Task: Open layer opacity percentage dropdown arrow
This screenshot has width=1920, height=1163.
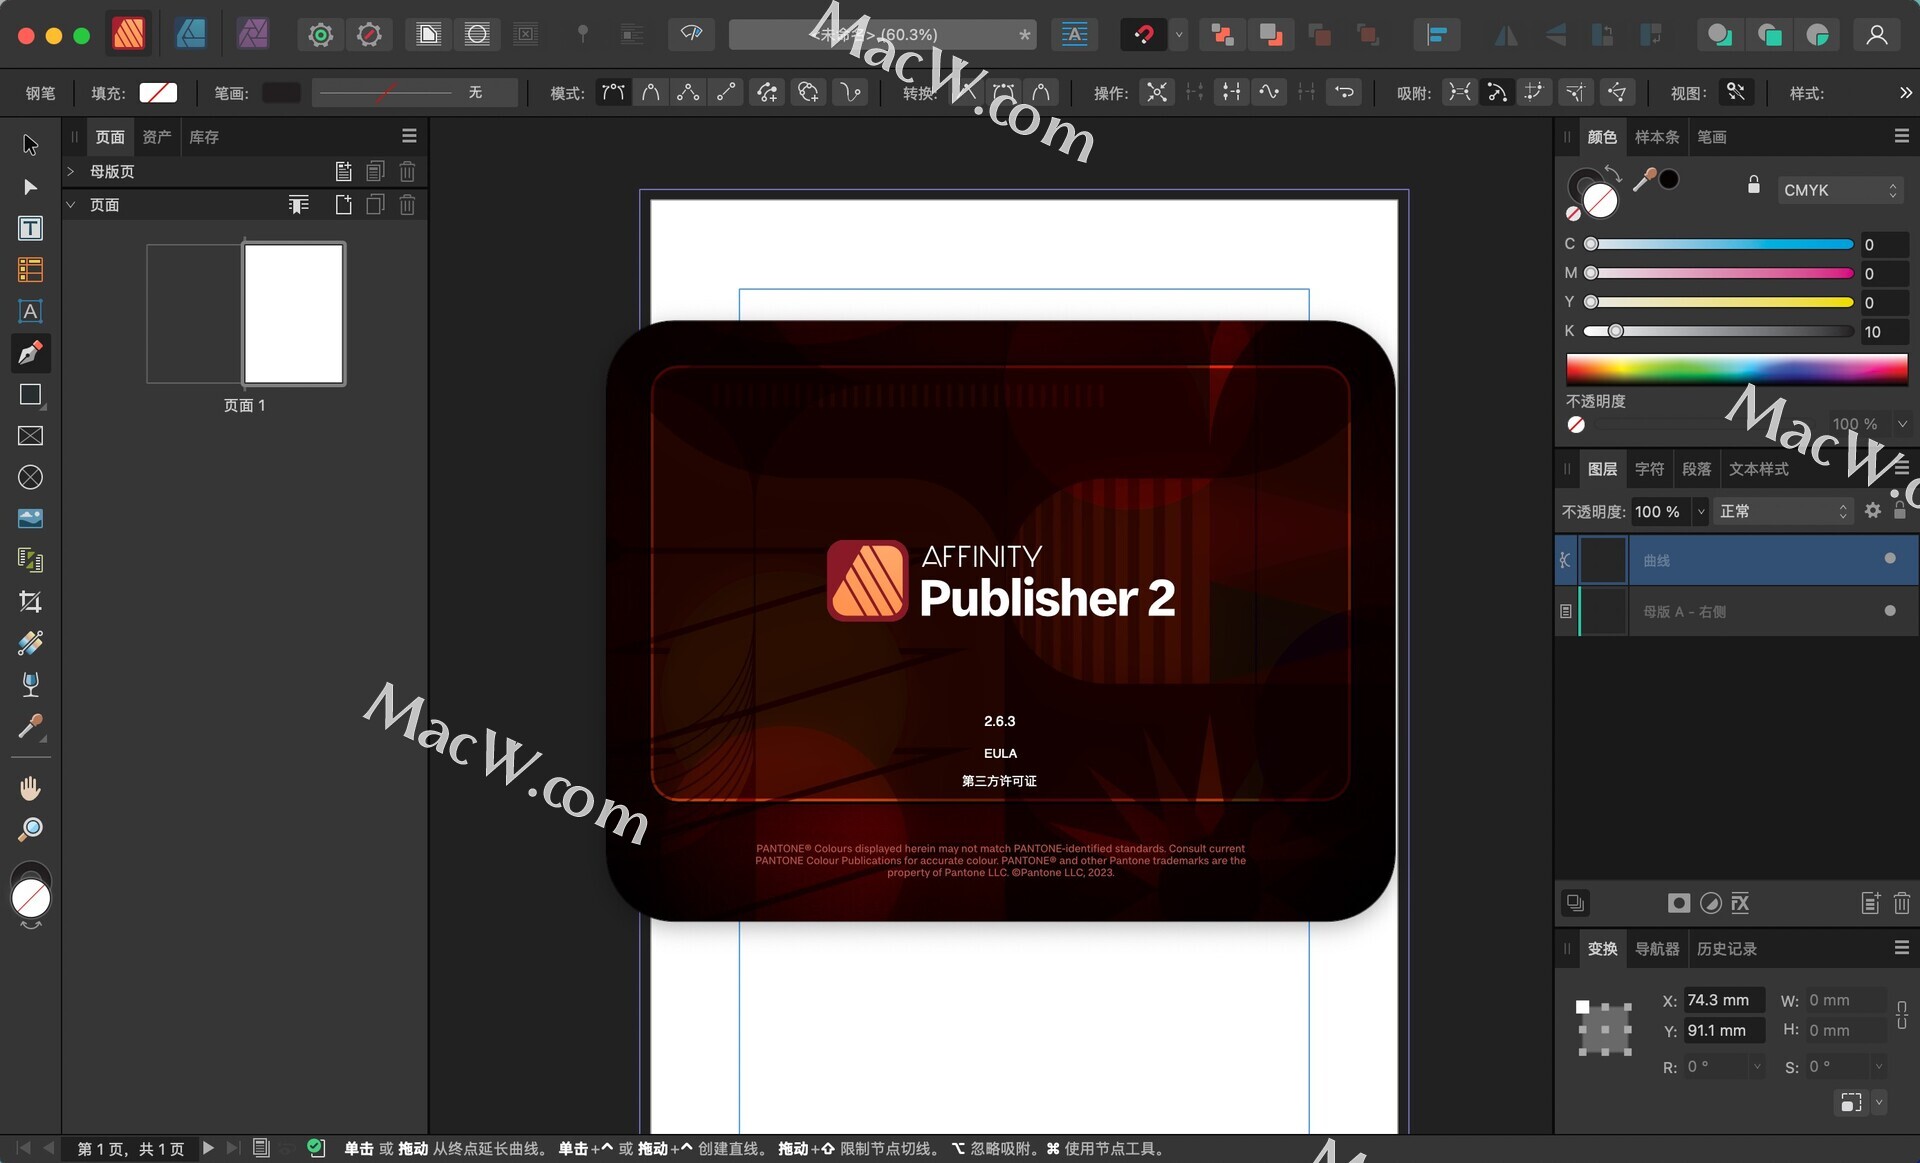Action: [x=1701, y=511]
